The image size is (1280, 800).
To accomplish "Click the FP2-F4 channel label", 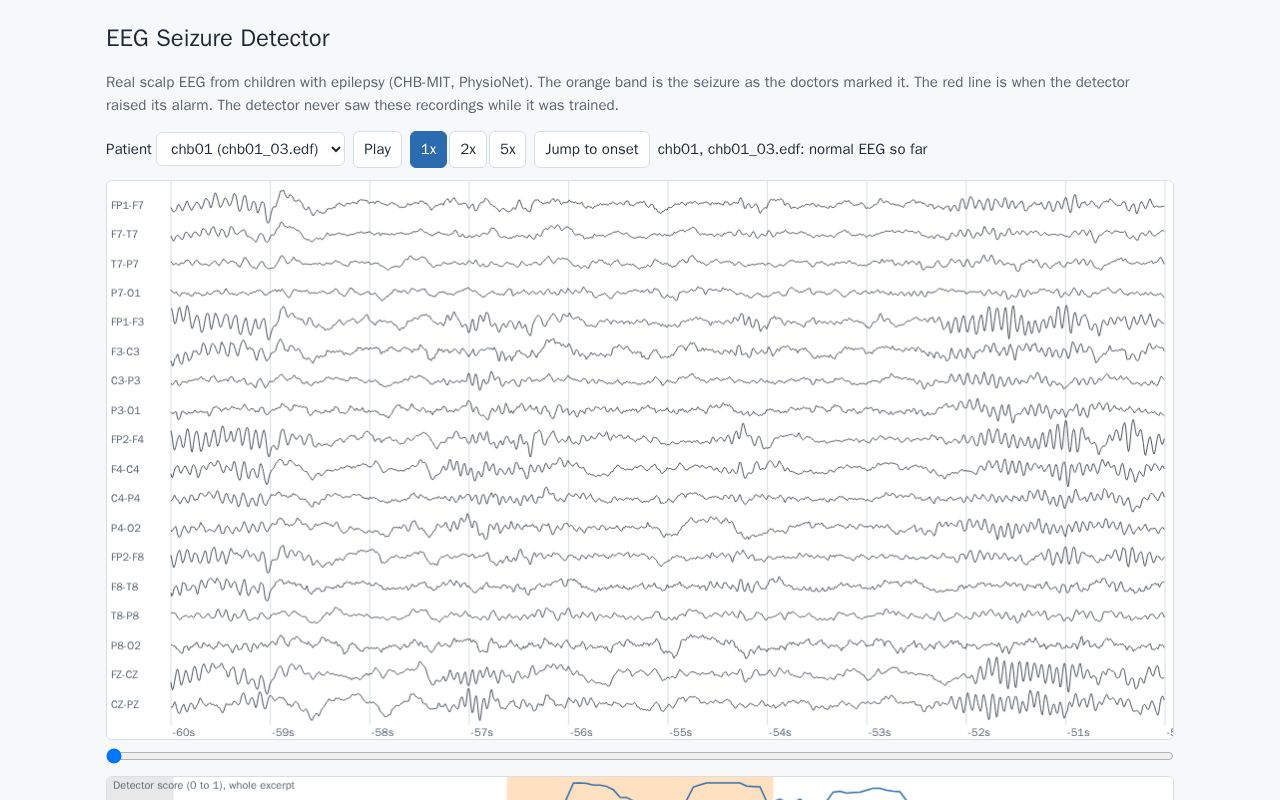I will [x=127, y=440].
